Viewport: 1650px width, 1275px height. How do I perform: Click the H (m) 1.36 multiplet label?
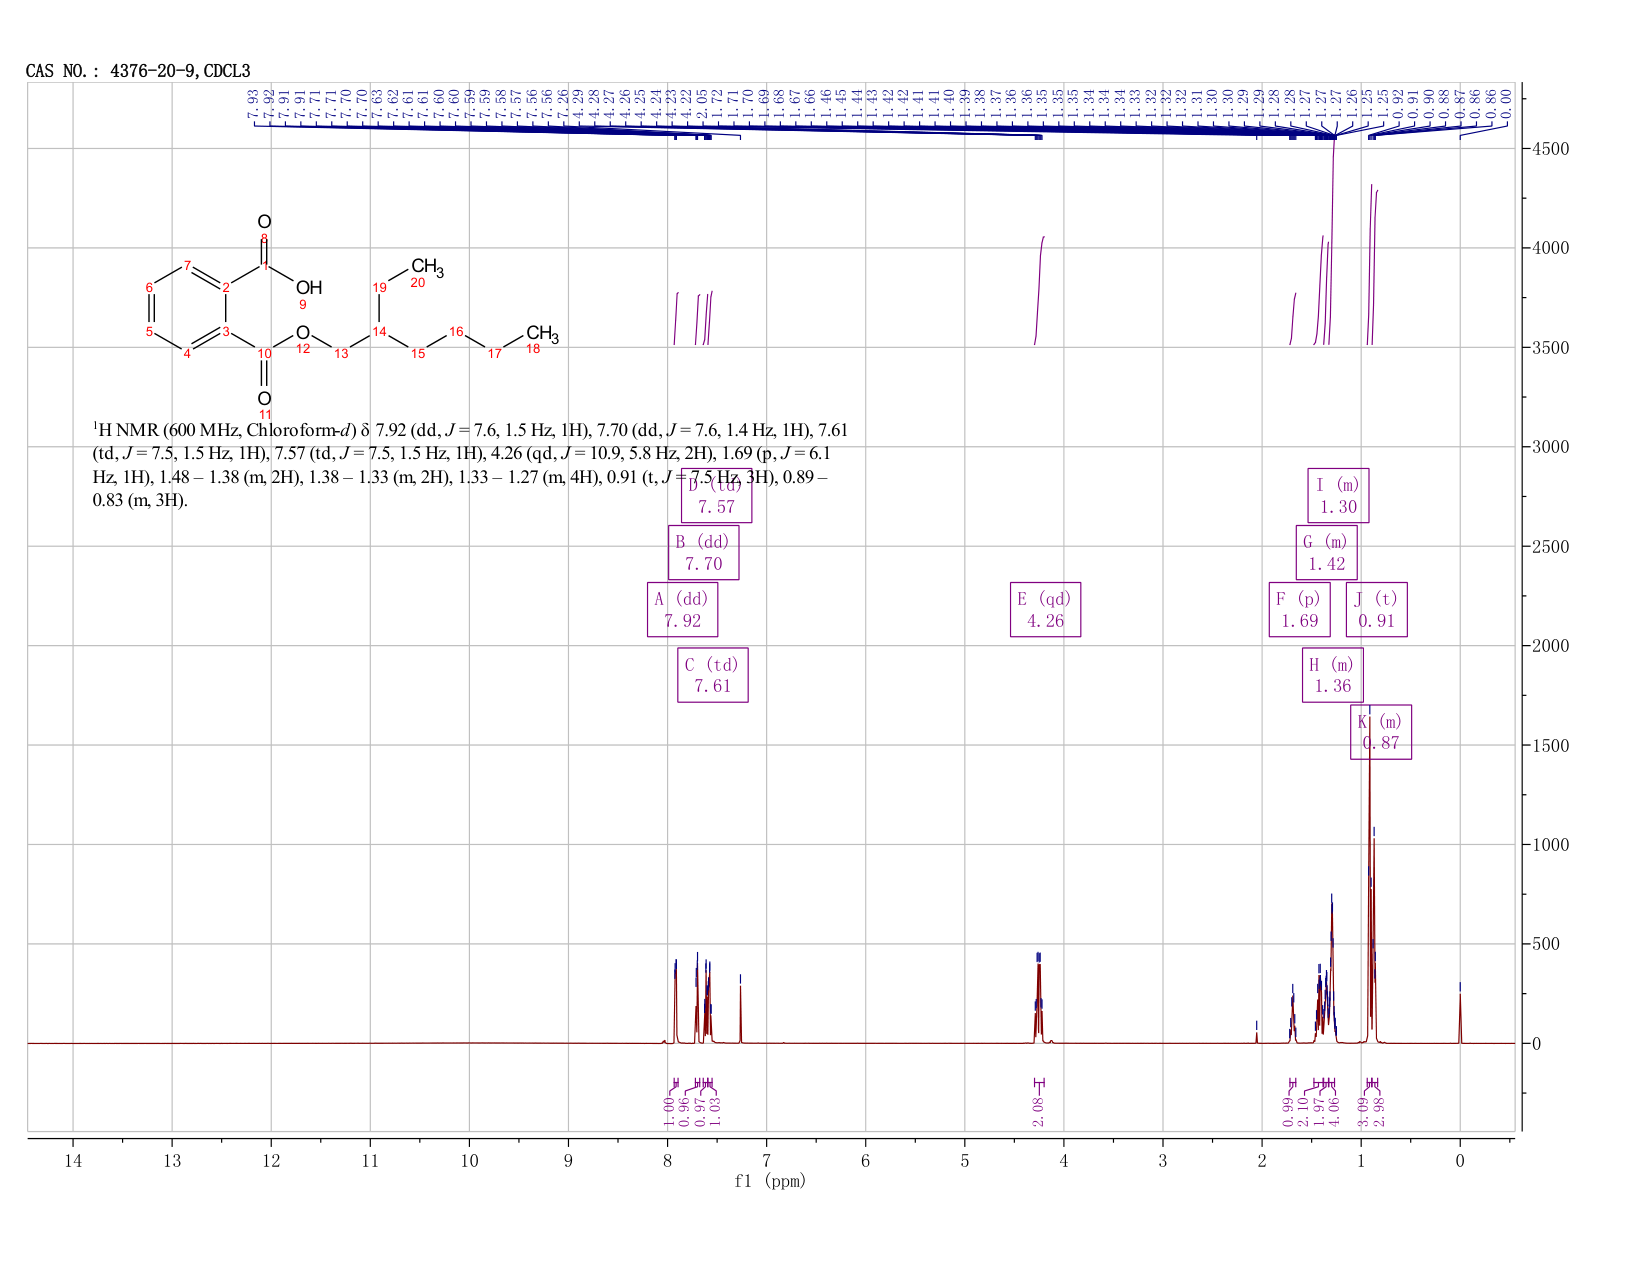(1332, 675)
